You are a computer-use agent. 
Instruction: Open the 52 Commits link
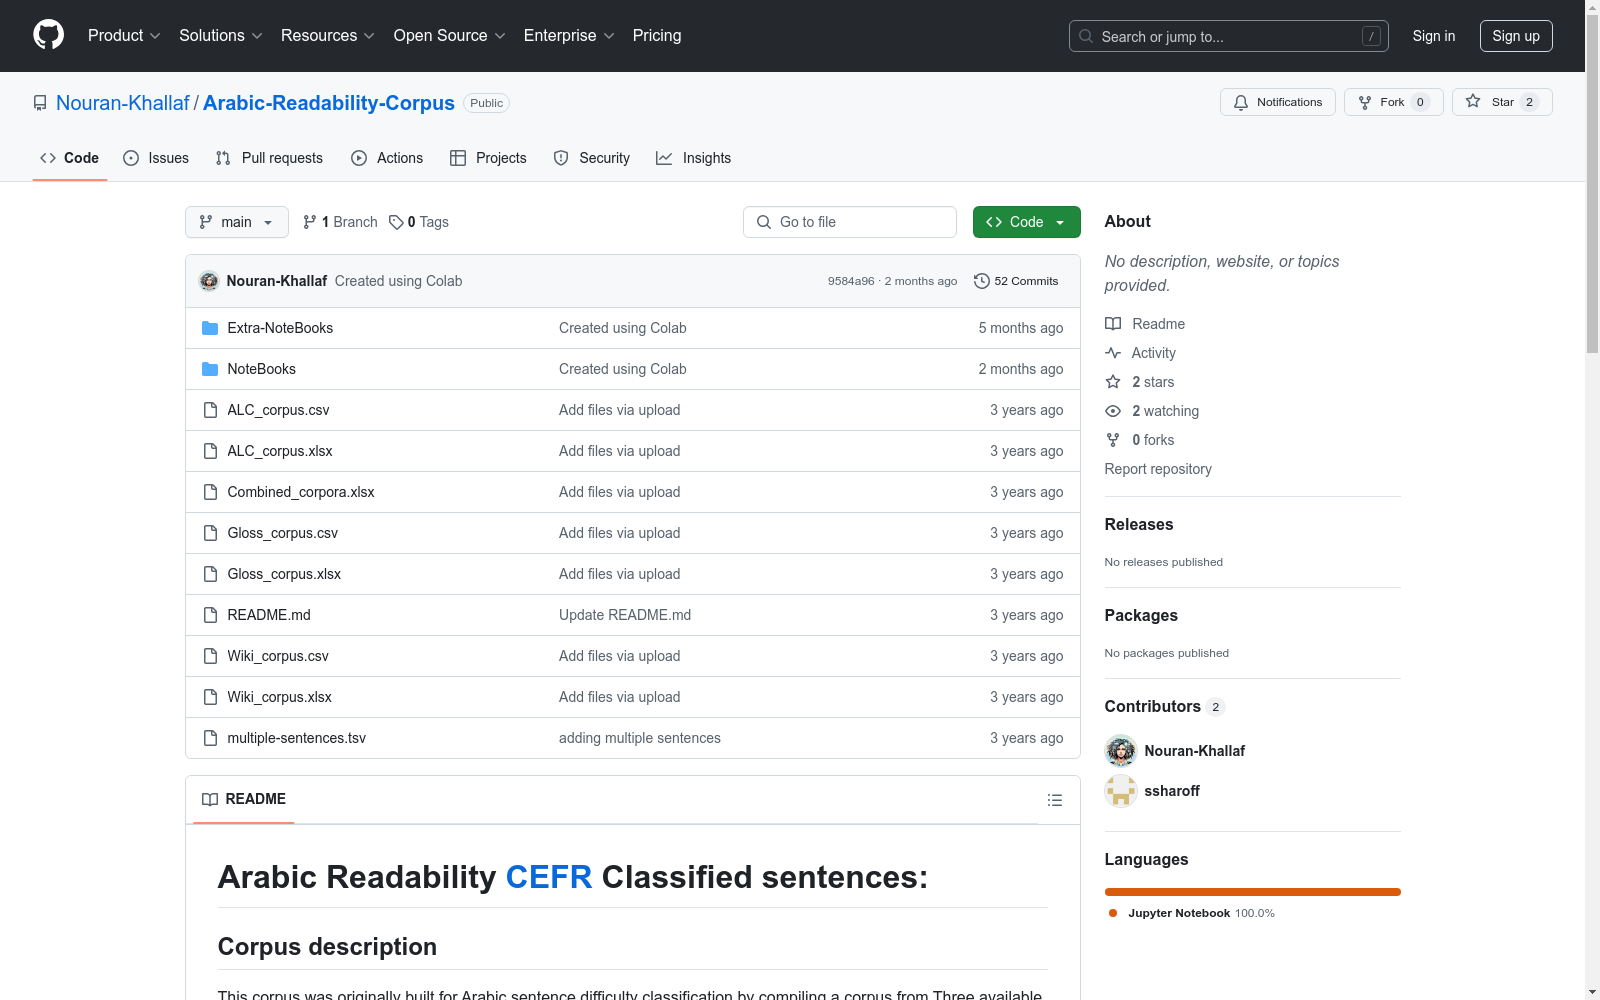click(1016, 281)
